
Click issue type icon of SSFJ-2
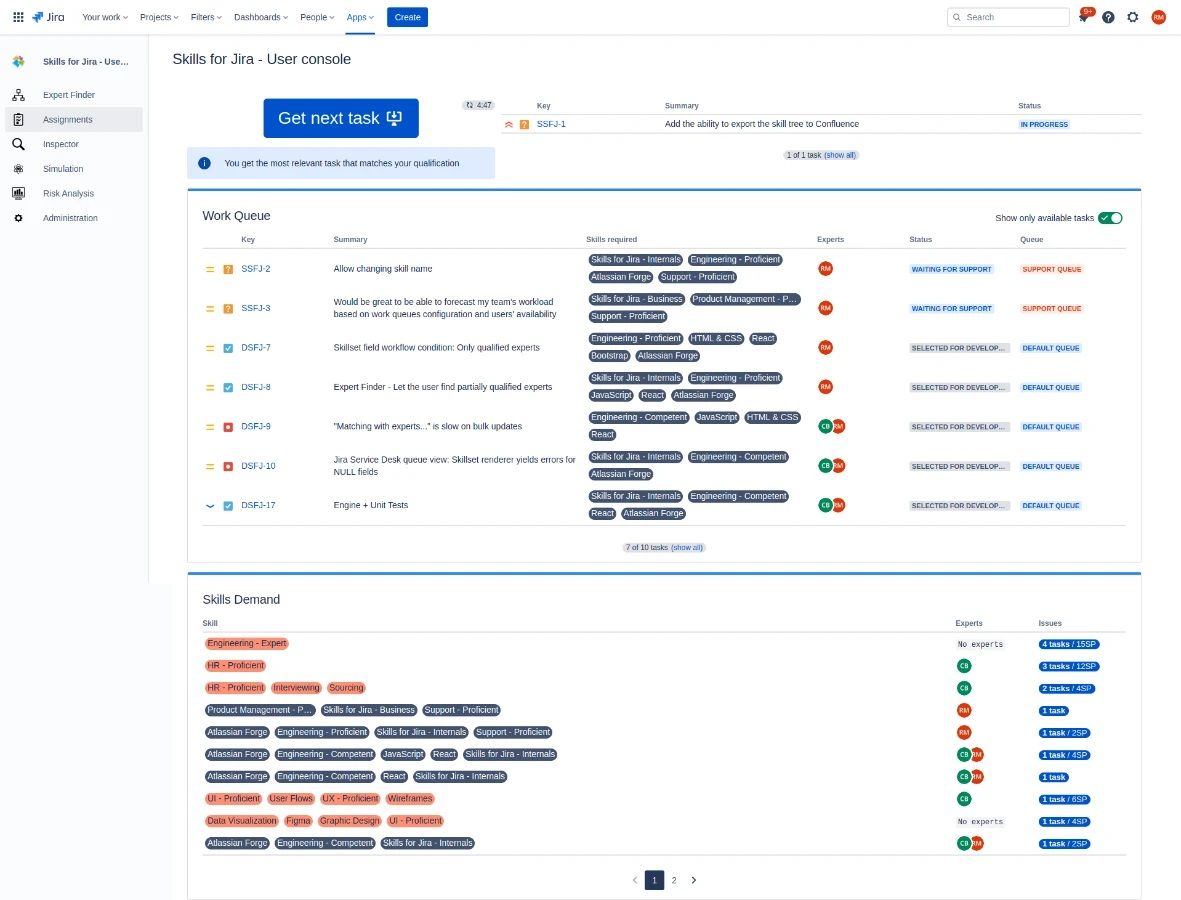tap(228, 269)
